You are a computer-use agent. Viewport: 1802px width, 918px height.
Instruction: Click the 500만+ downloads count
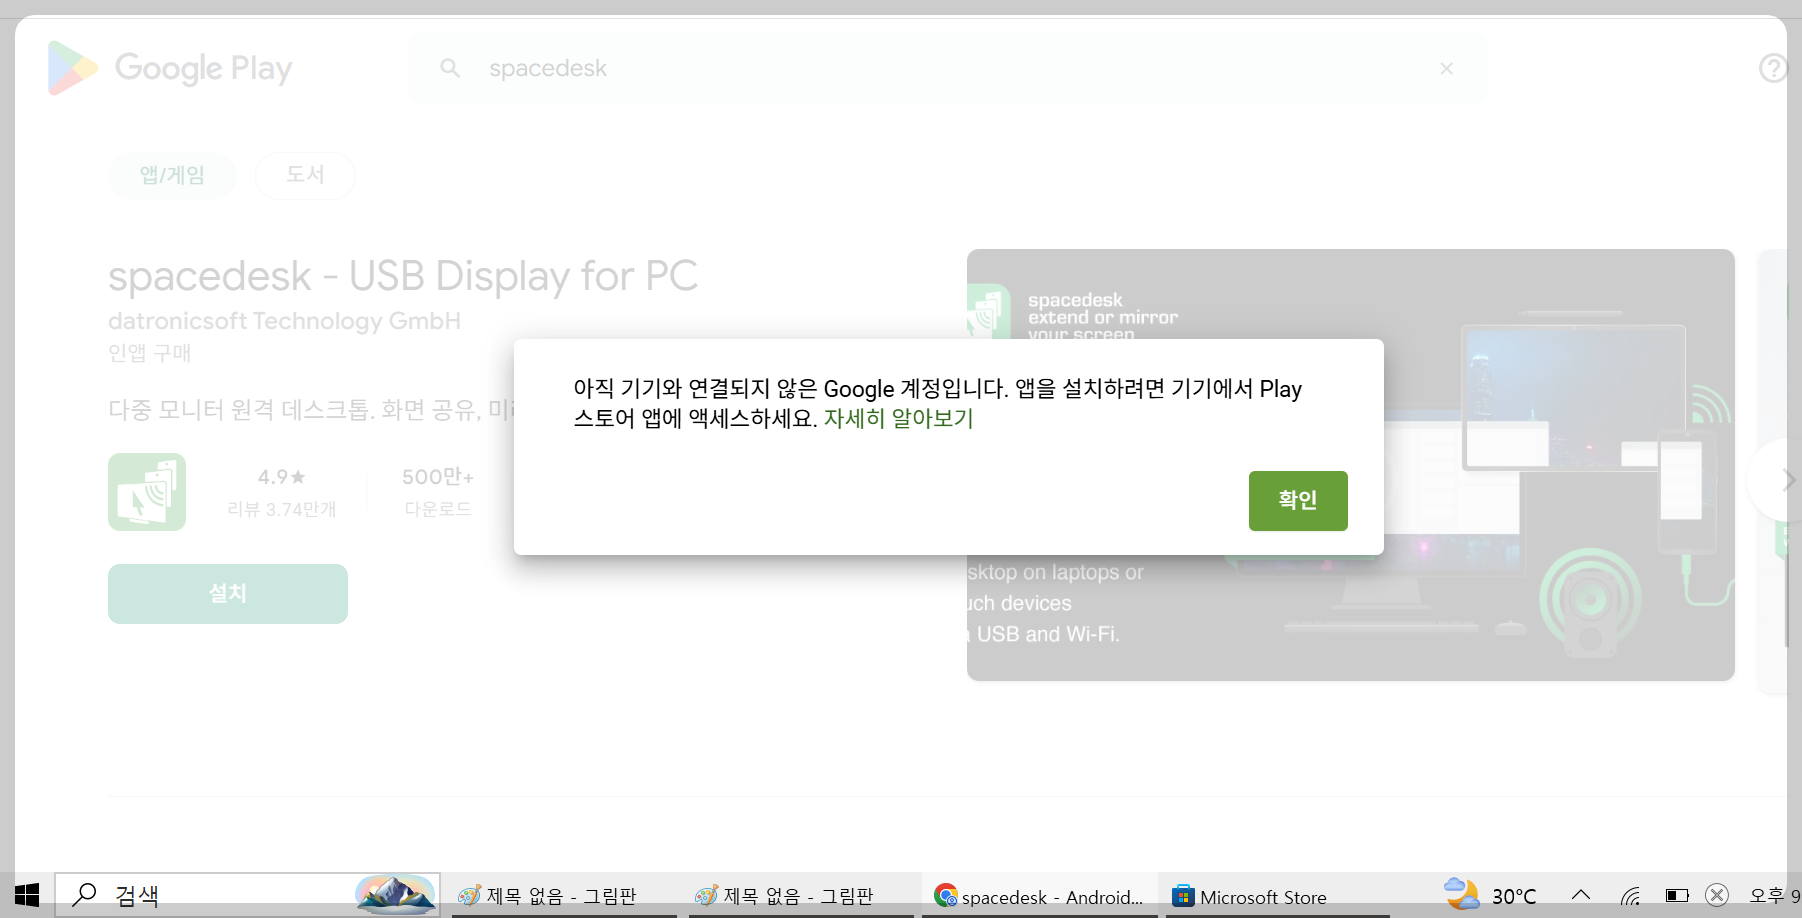coord(438,477)
